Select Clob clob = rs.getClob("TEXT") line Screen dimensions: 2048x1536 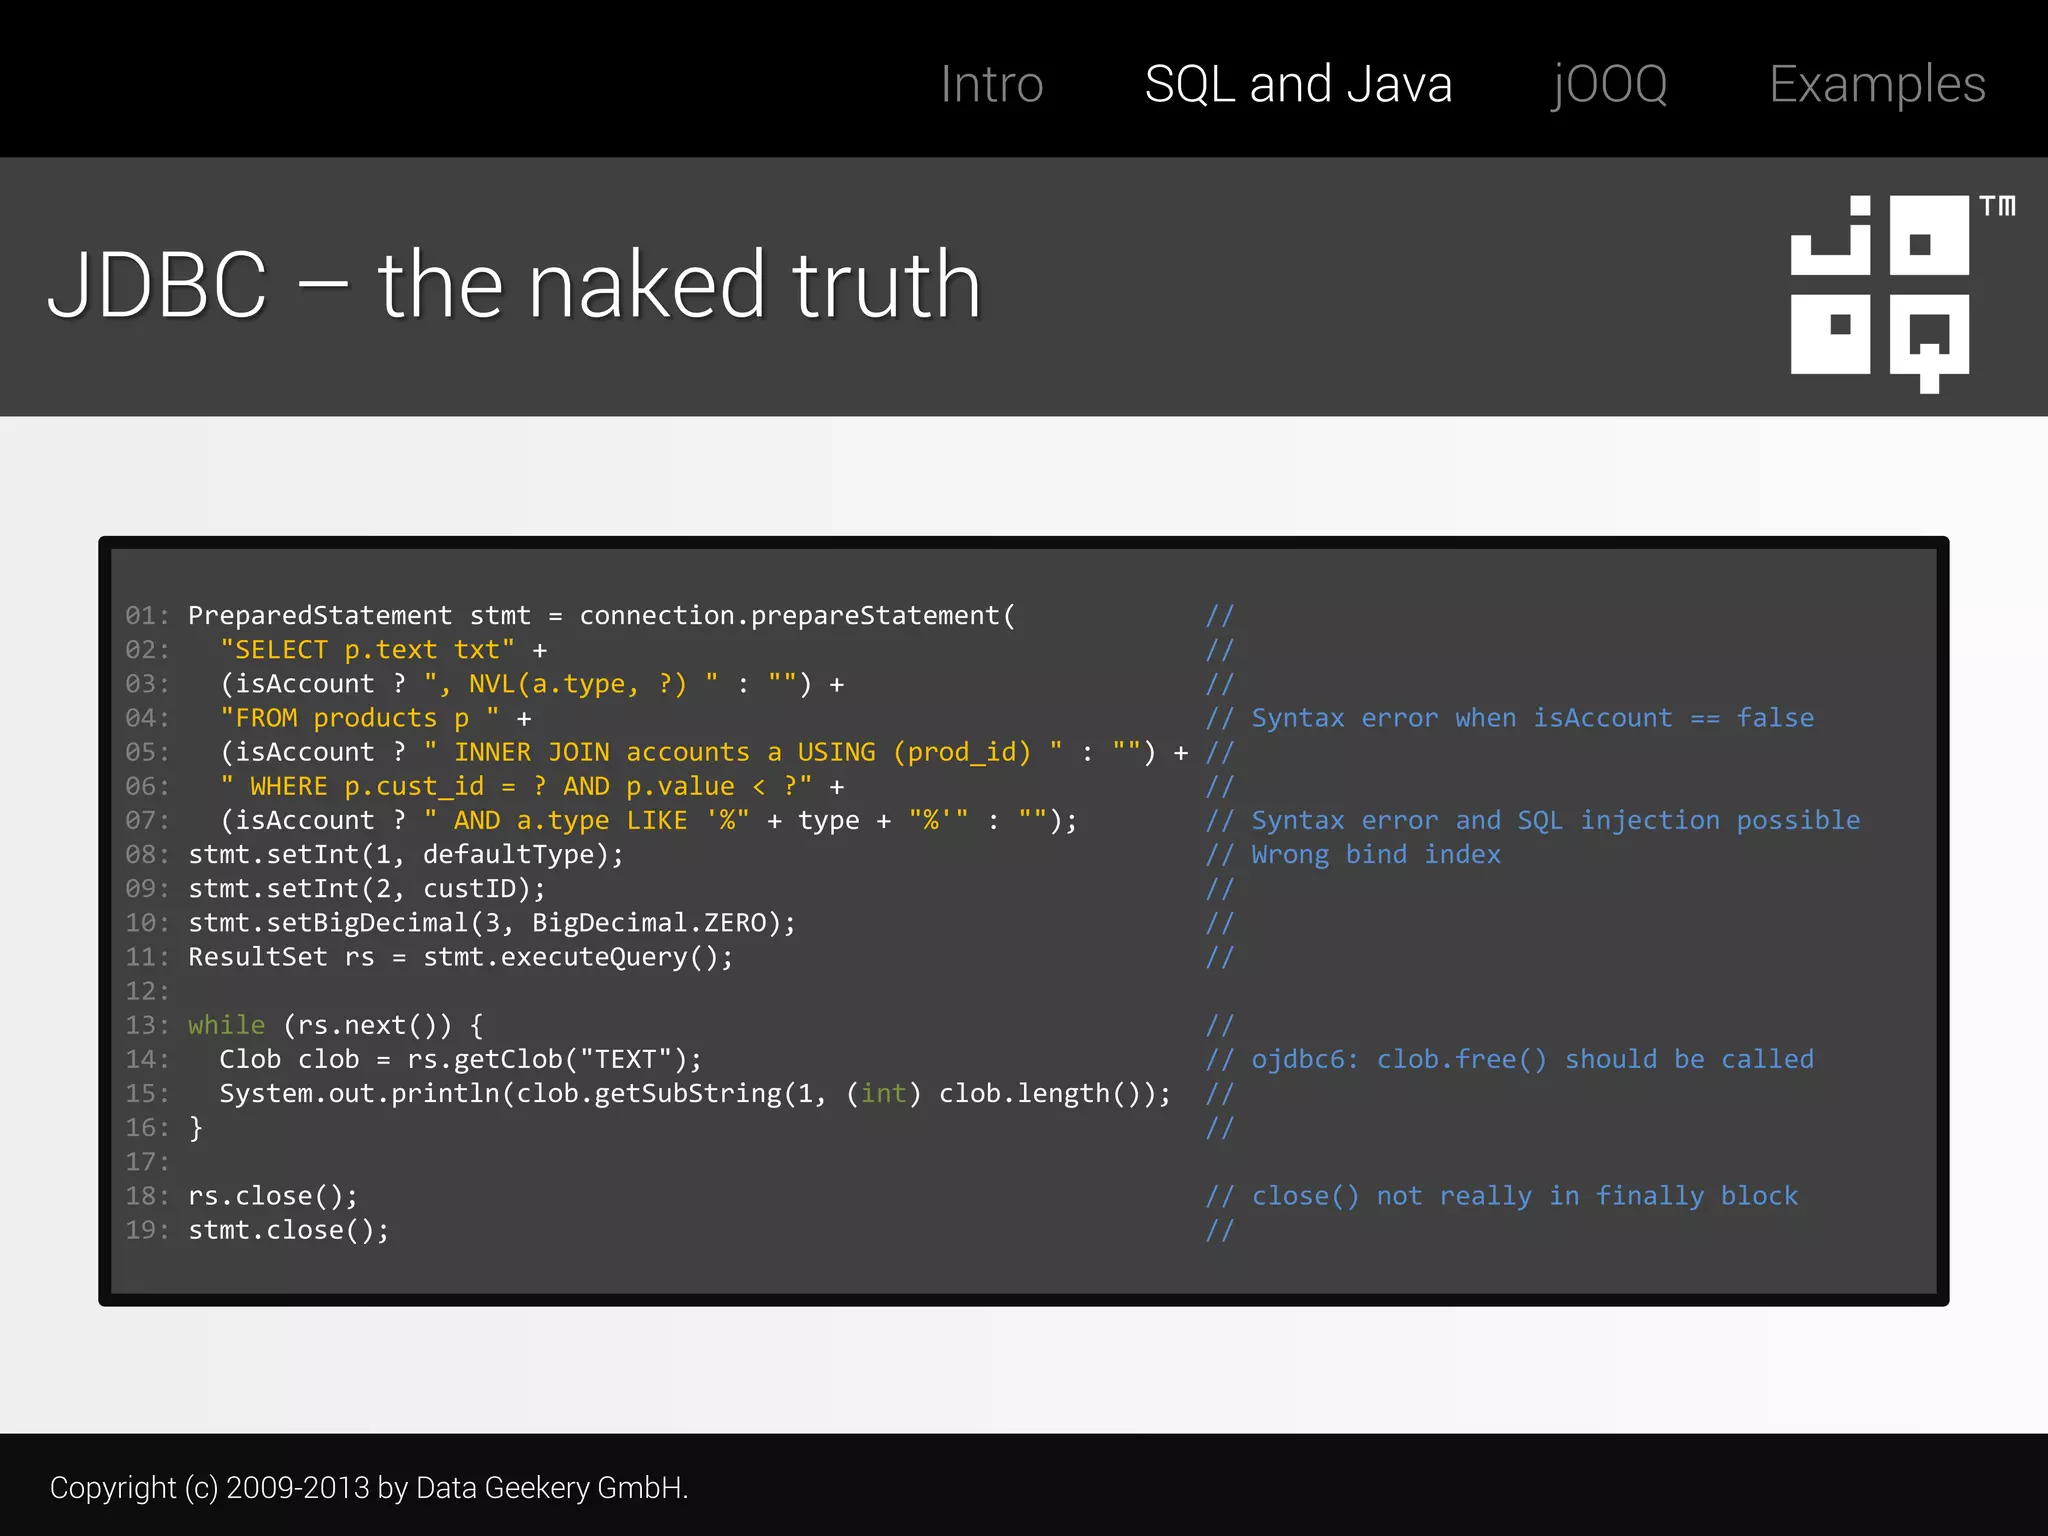(x=461, y=1060)
